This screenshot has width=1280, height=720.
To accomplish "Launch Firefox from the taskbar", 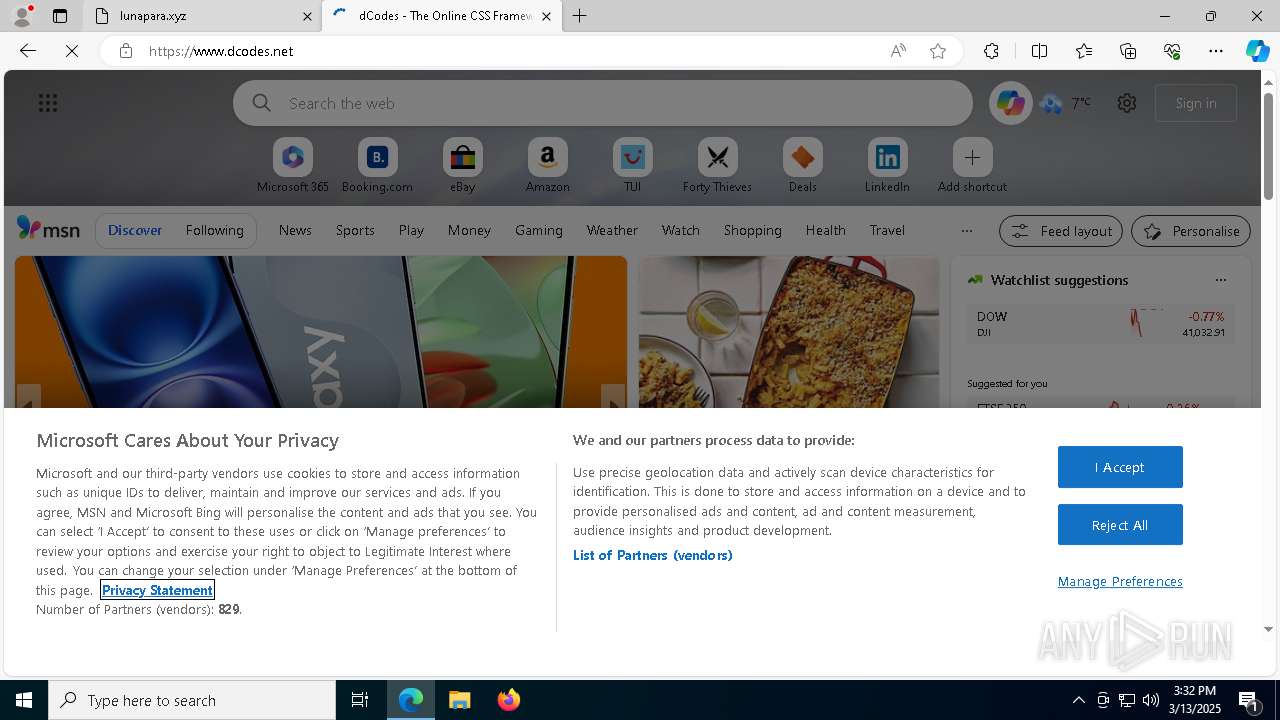I will coord(509,700).
